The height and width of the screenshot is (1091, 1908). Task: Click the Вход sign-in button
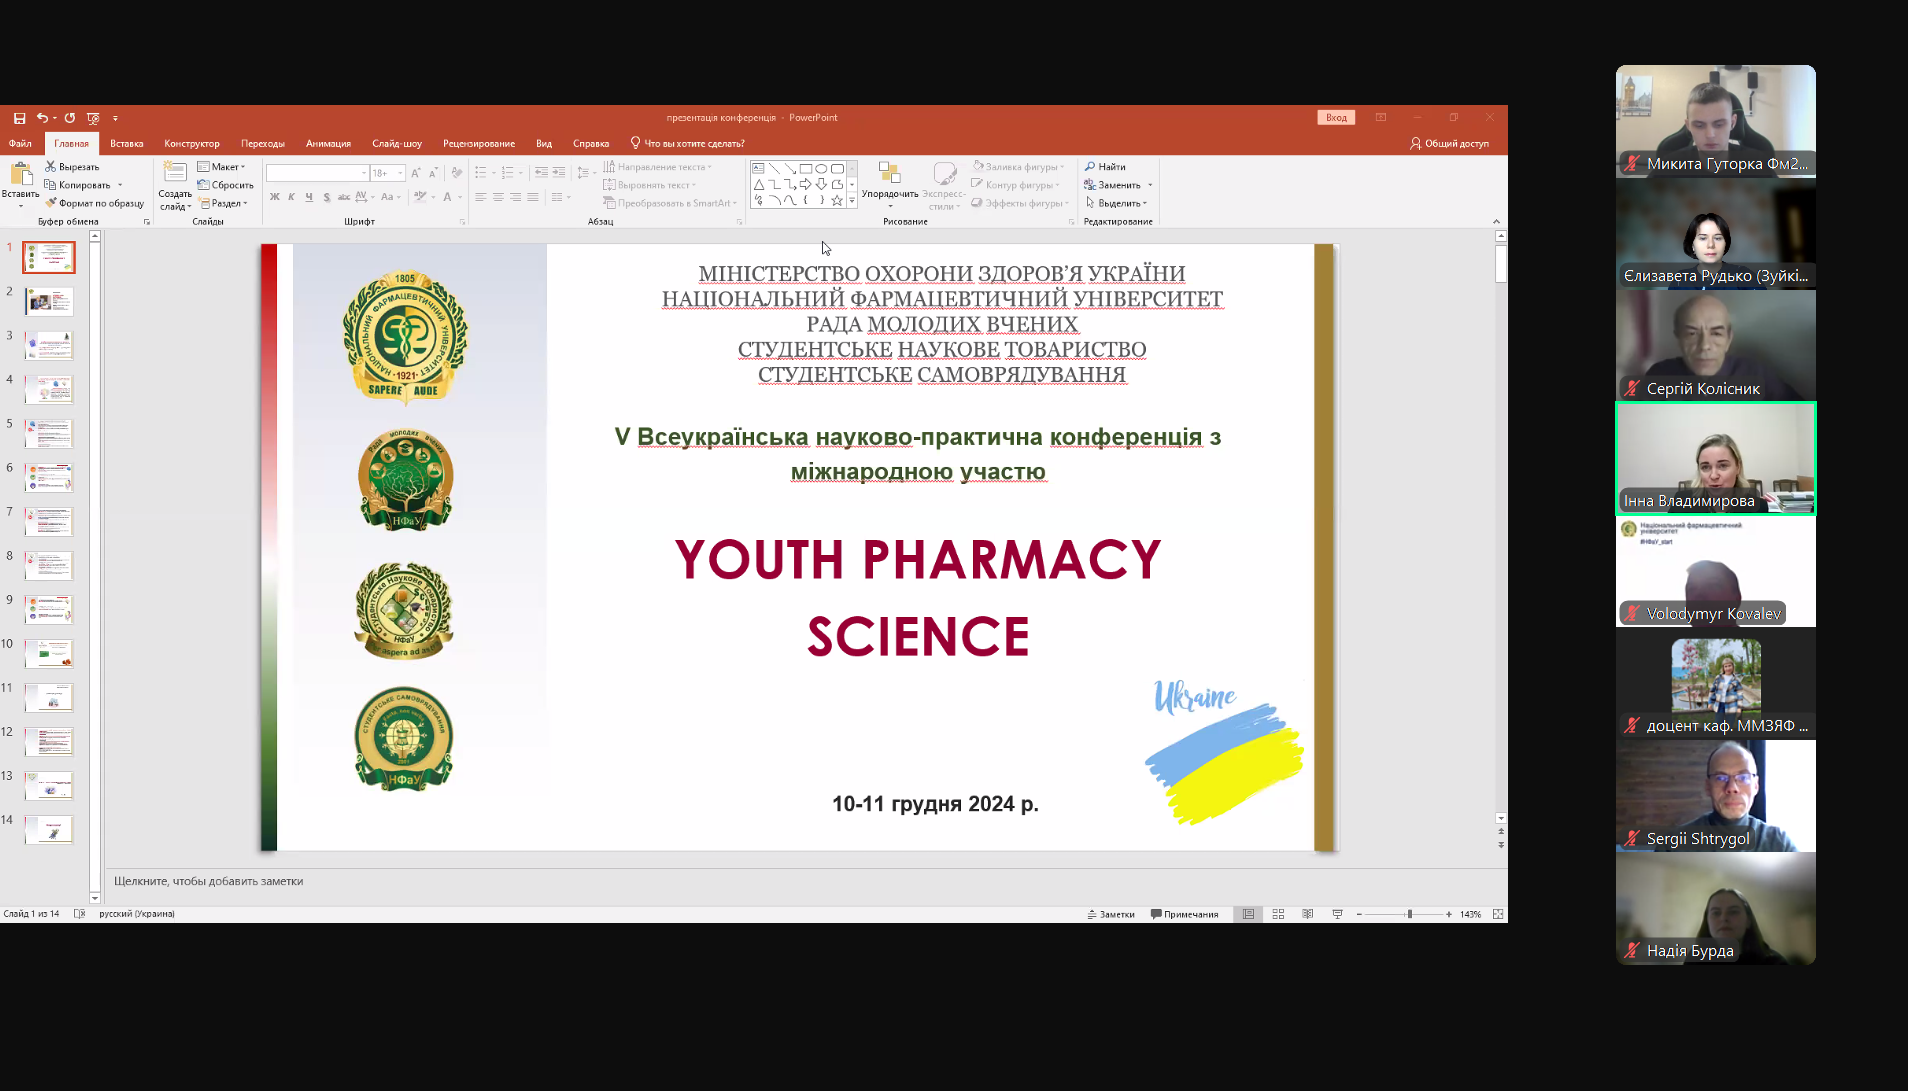1336,118
